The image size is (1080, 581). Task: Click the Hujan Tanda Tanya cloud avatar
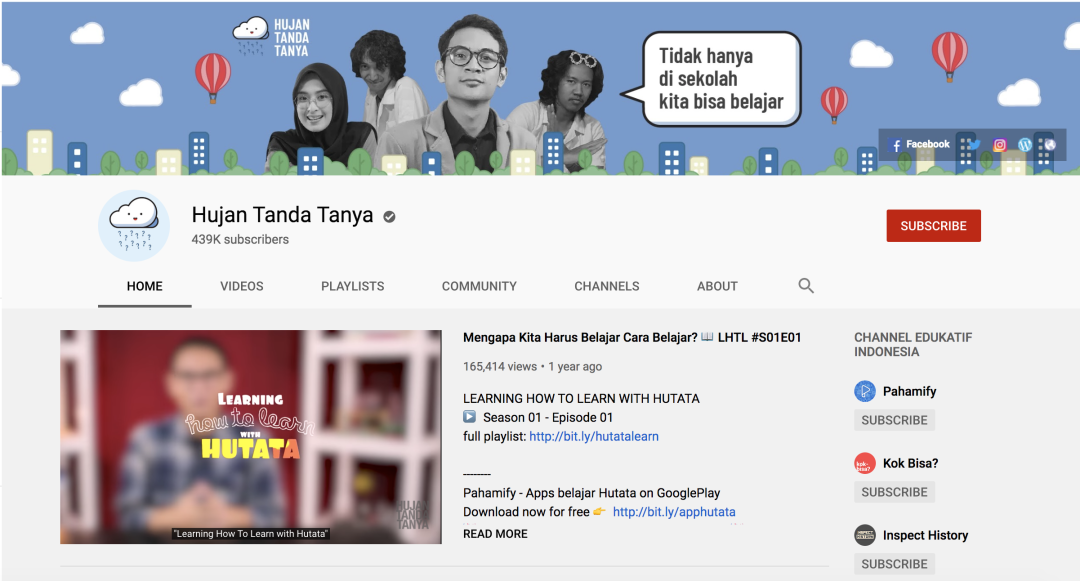click(134, 226)
